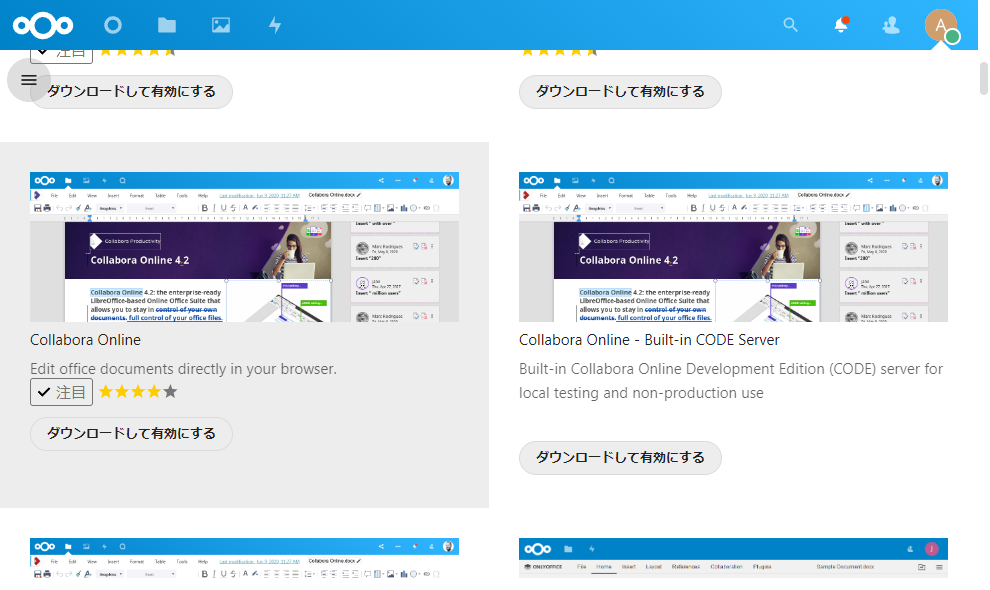The height and width of the screenshot is (590, 990).
Task: Click the Collabora Online featured badge
Action: (61, 392)
